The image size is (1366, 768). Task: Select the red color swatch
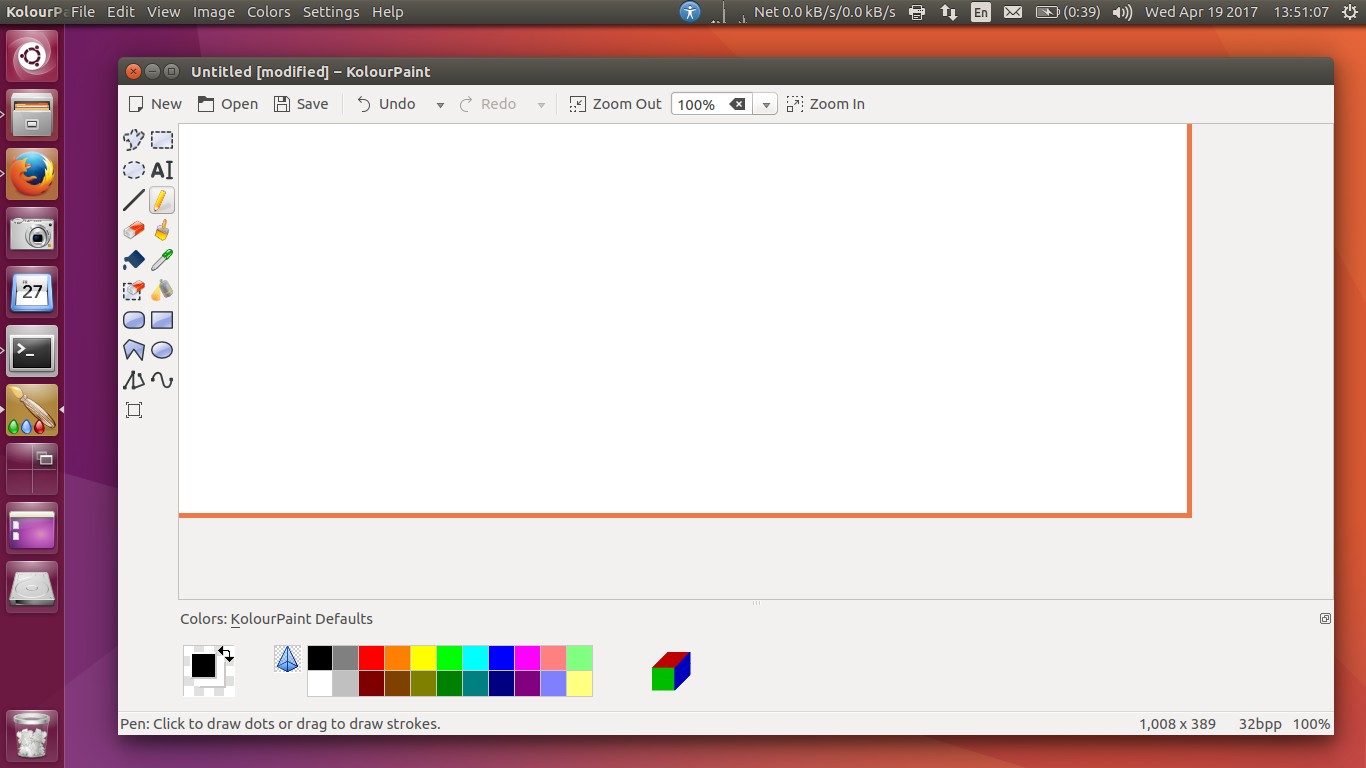pyautogui.click(x=371, y=658)
